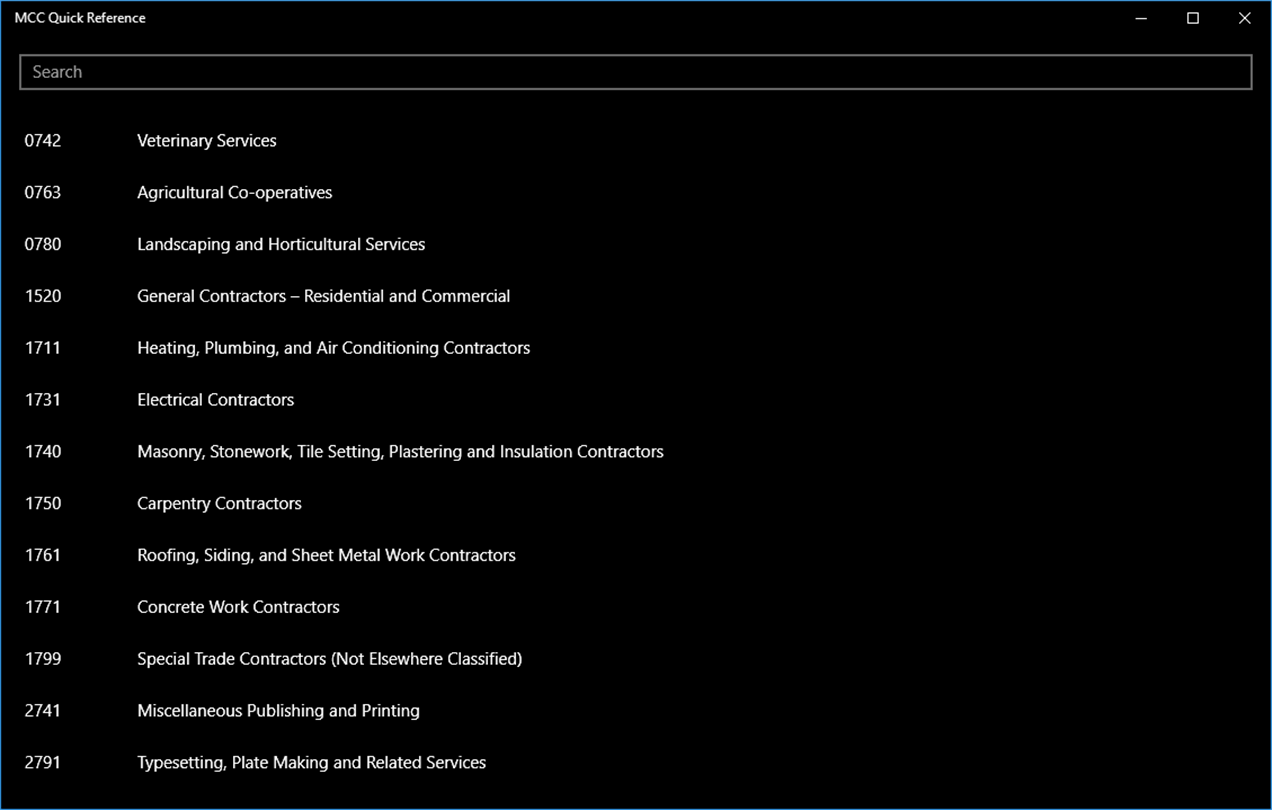1272x810 pixels.
Task: Open Miscellaneous Publishing and Printing item
Action: [x=278, y=711]
